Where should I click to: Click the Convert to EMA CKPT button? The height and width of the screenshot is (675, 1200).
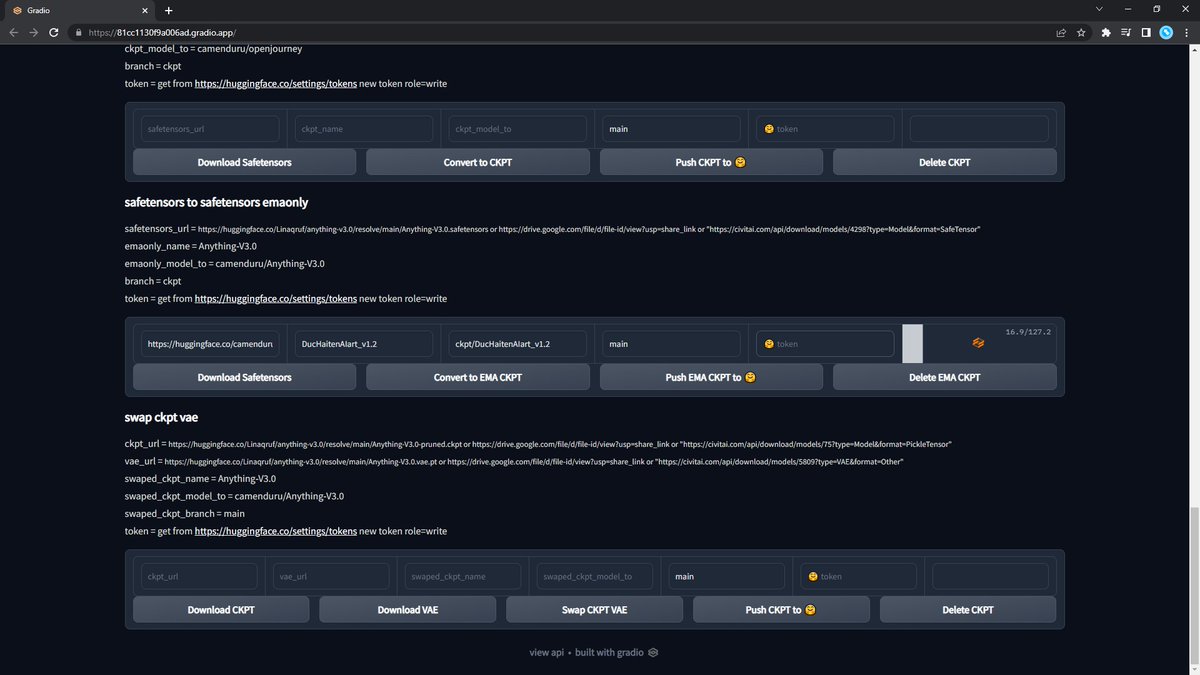tap(477, 377)
